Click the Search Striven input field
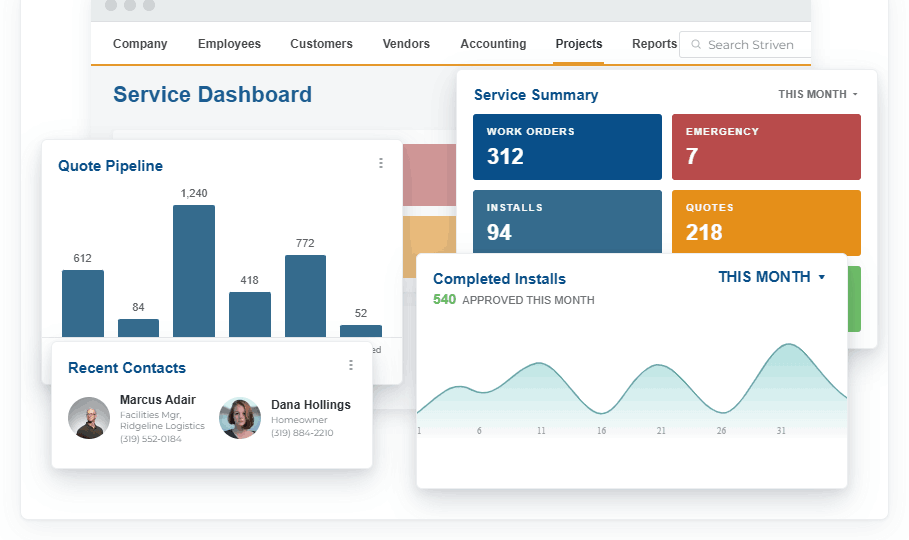The height and width of the screenshot is (540, 909). 745,45
